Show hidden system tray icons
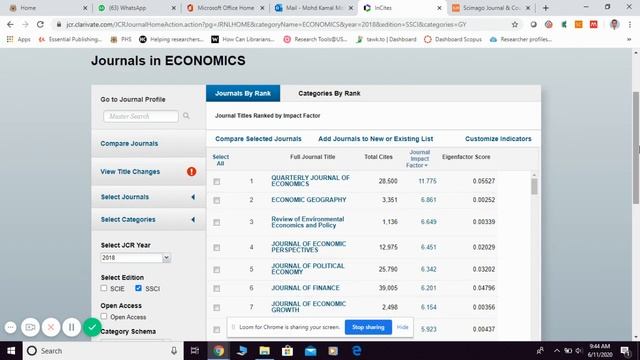Screen dimensions: 640x360 click(x=557, y=351)
